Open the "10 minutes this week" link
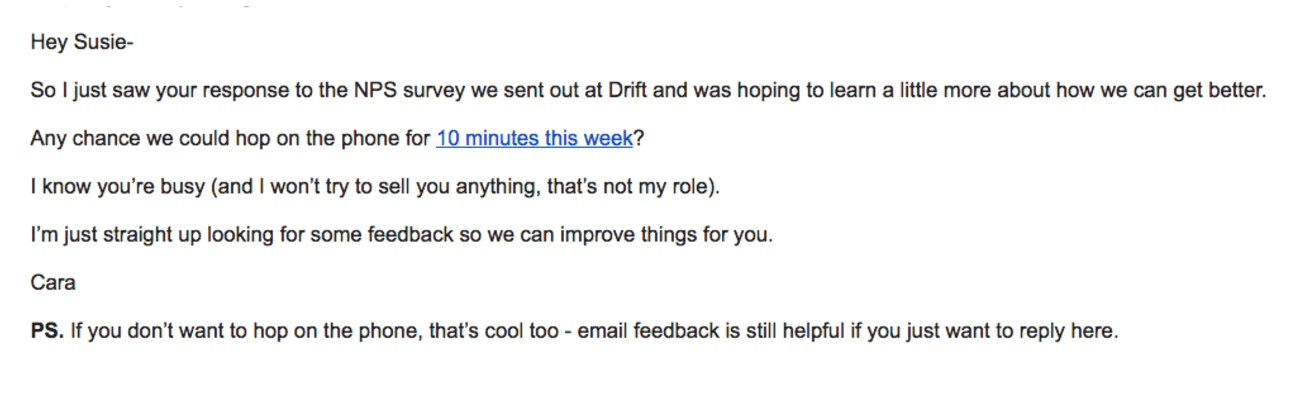The image size is (1316, 396). pos(535,139)
